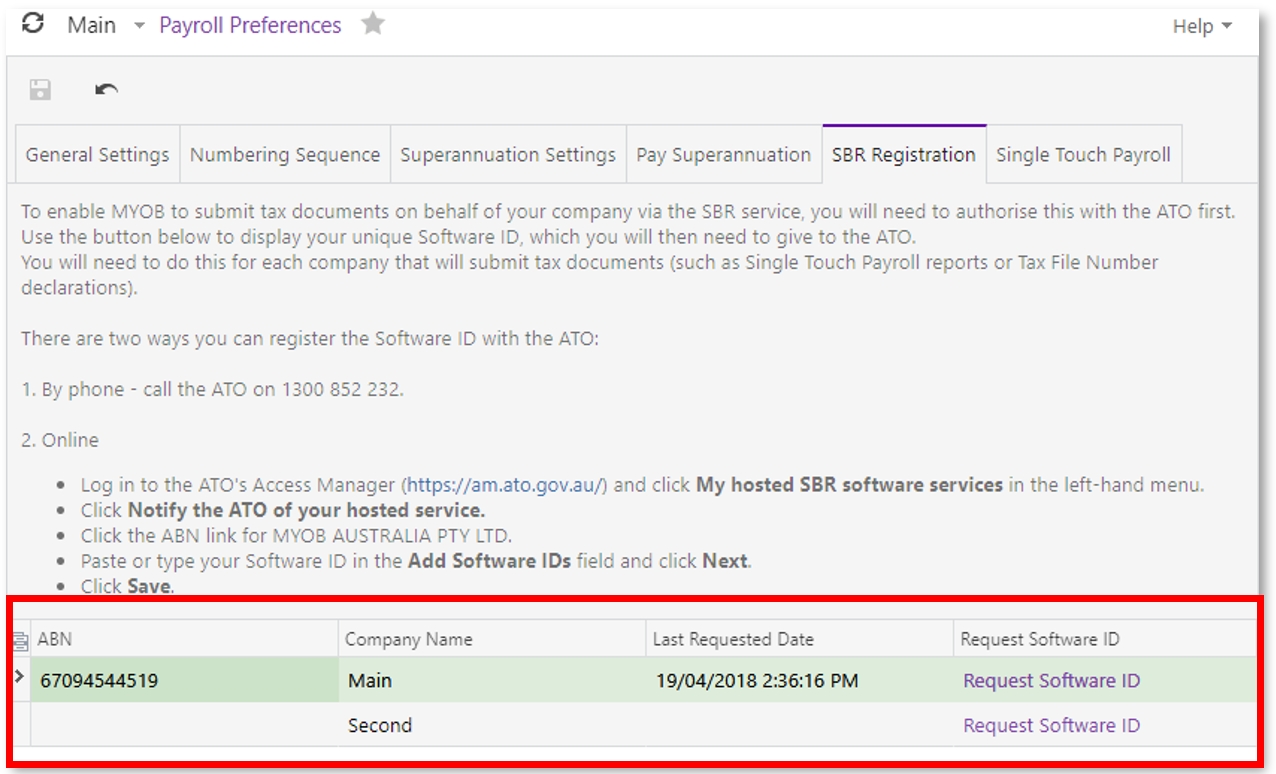Open the Single Touch Payroll tab
Screen dimensions: 1276x774
[1083, 155]
